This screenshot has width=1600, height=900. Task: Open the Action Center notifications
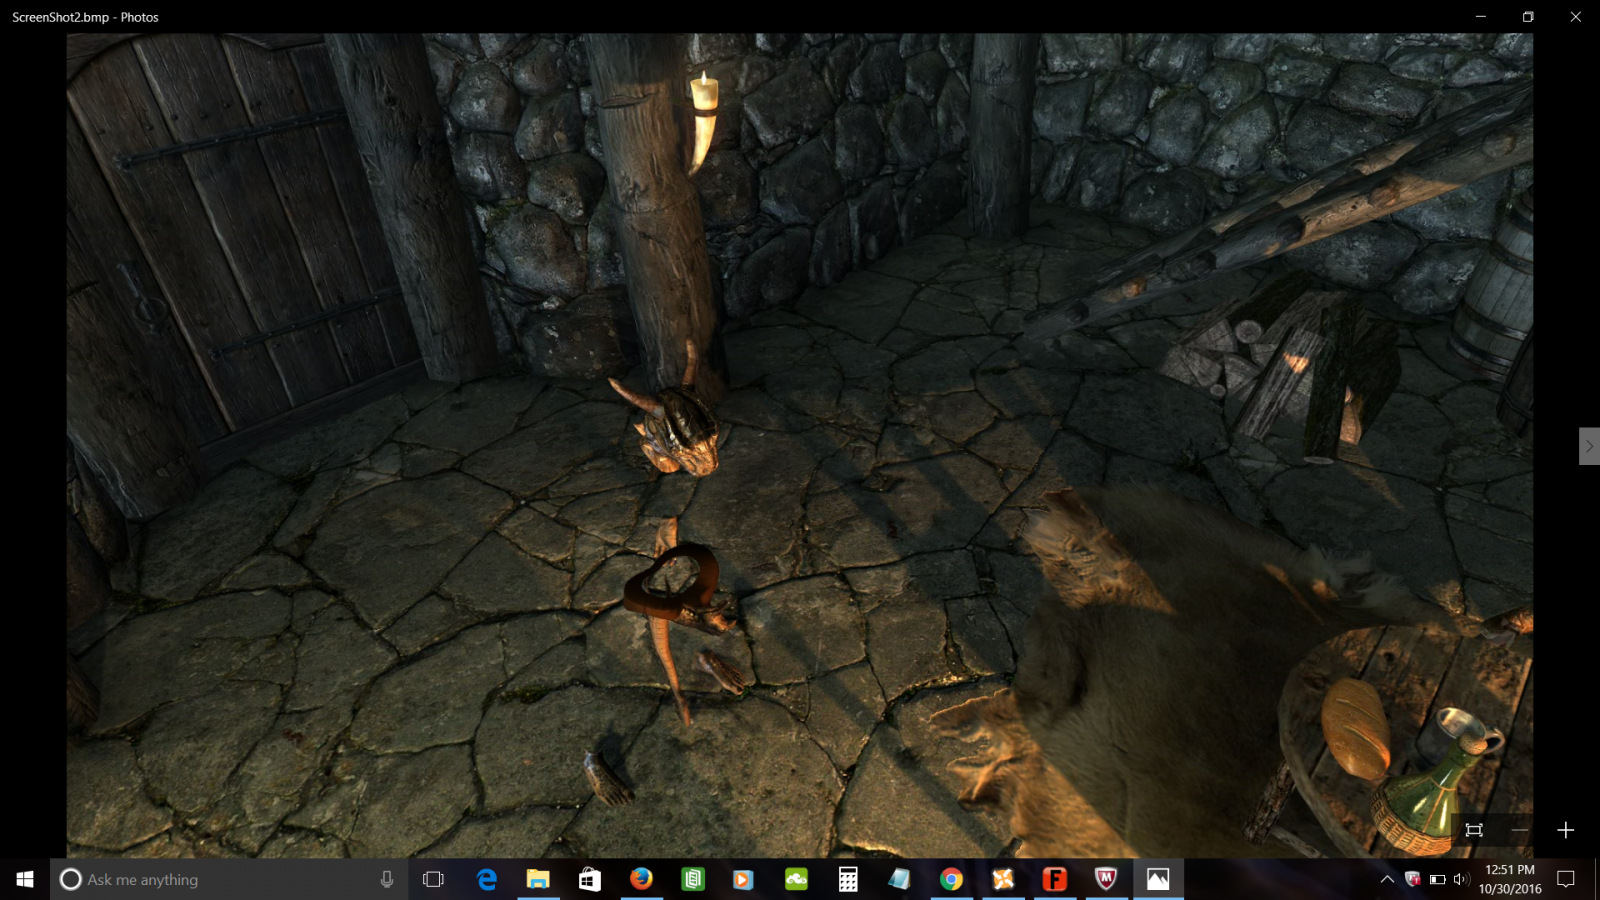click(x=1566, y=879)
